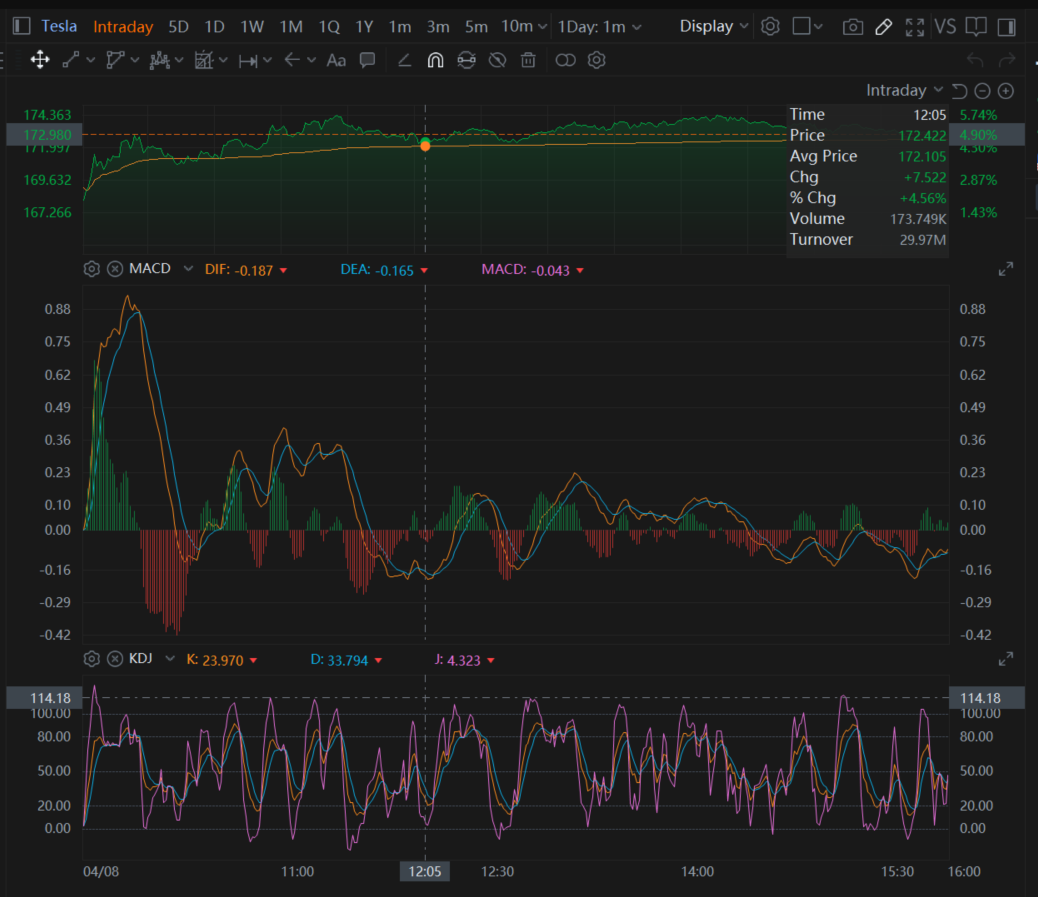The width and height of the screenshot is (1038, 897).
Task: Click the overlapping circles compare icon
Action: pyautogui.click(x=565, y=60)
